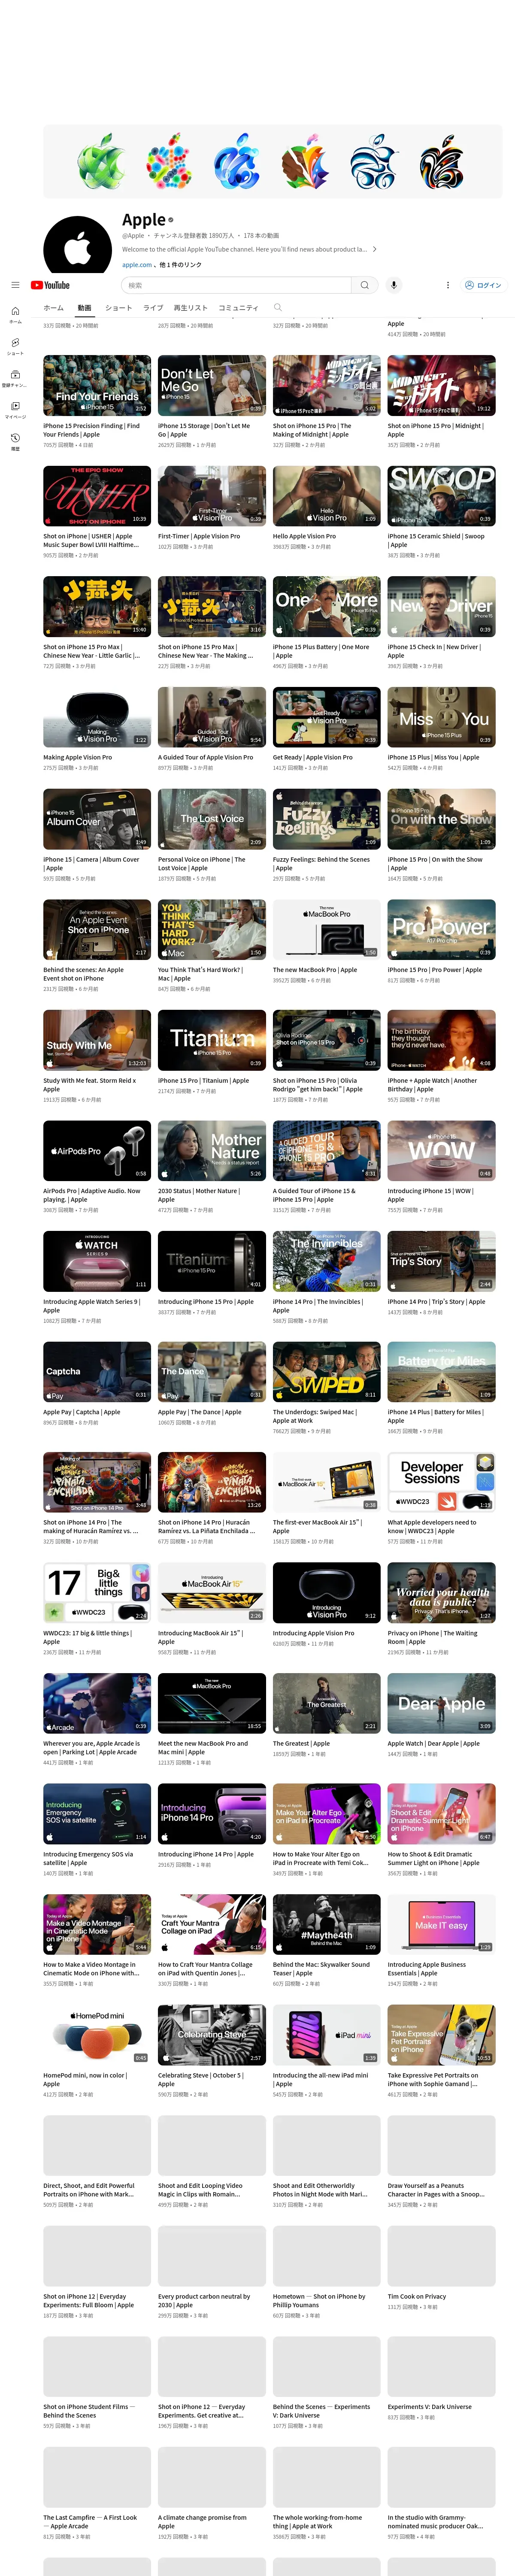Open Hello Apple Vision Pro thumbnail
The width and height of the screenshot is (515, 2576).
pos(327,496)
